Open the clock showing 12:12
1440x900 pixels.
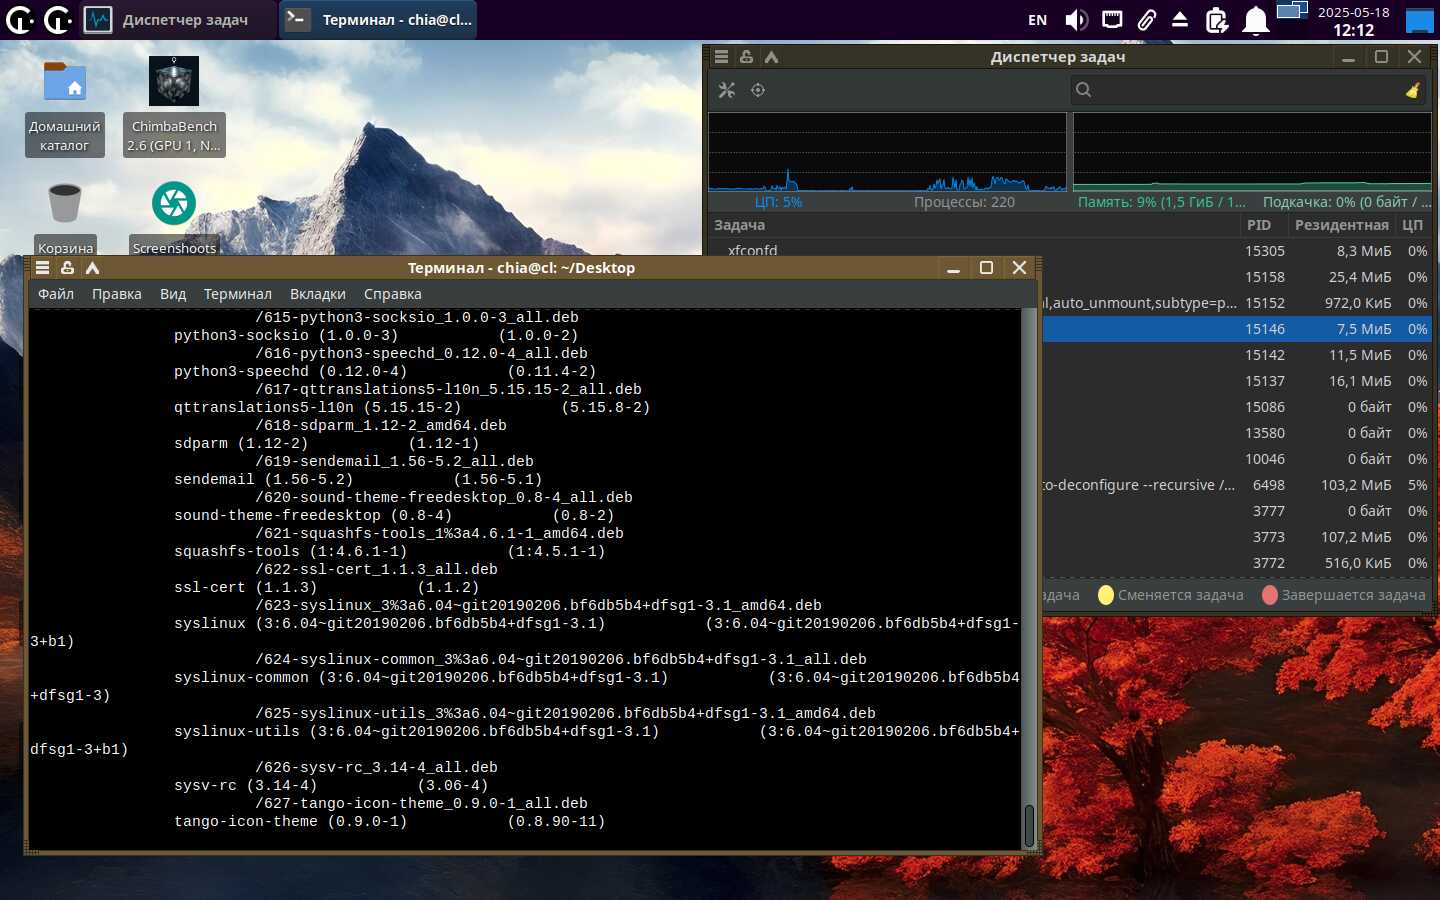click(x=1354, y=20)
